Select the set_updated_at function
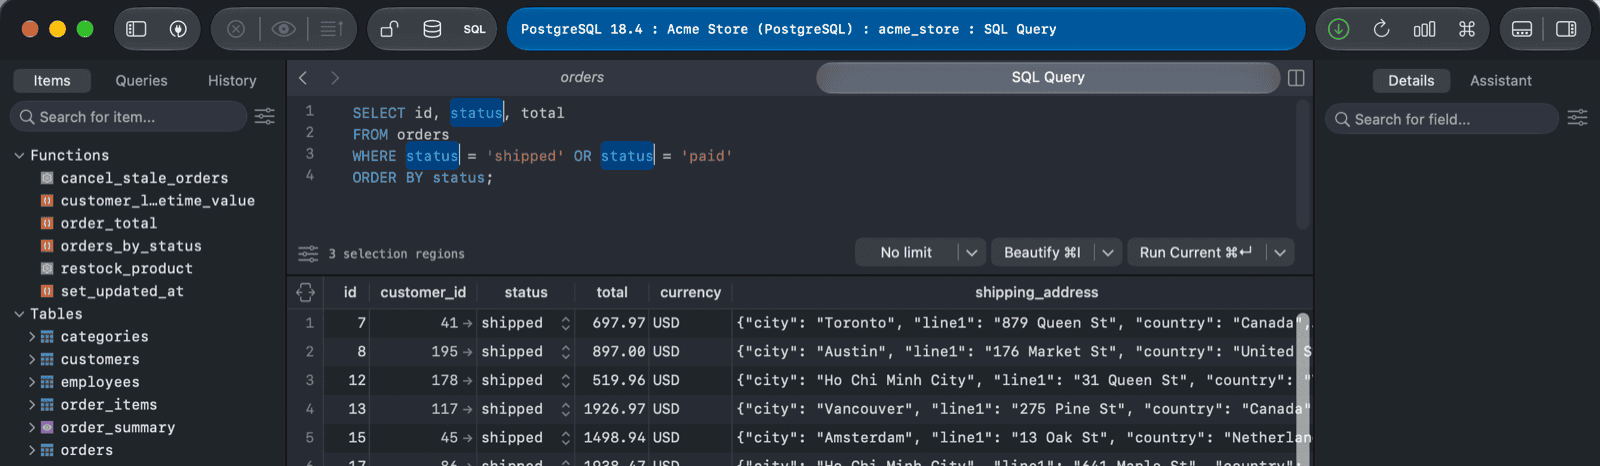This screenshot has width=1600, height=466. [122, 291]
